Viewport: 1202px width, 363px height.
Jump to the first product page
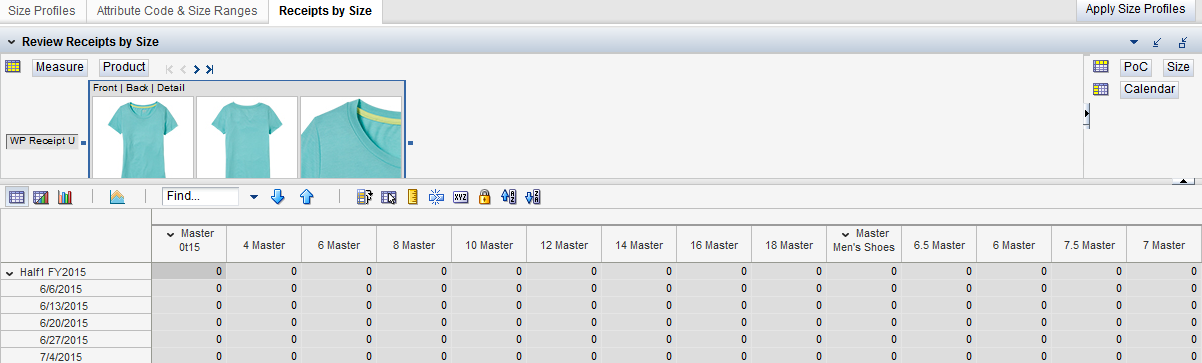pyautogui.click(x=170, y=69)
